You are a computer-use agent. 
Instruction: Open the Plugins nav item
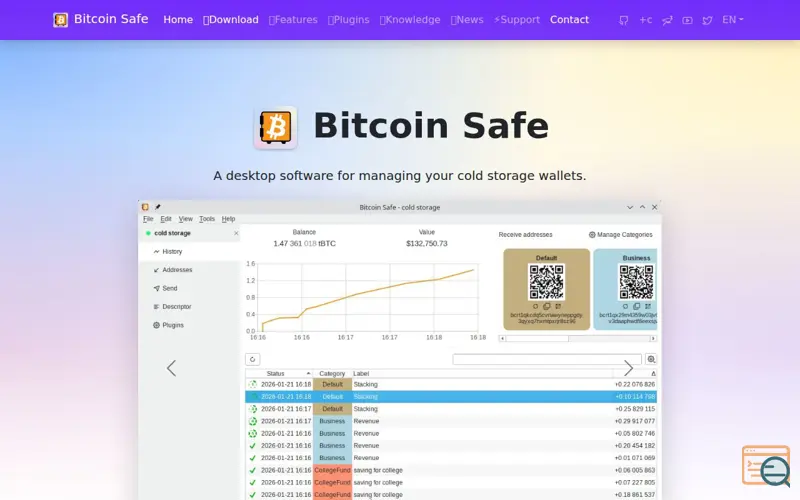pos(348,20)
